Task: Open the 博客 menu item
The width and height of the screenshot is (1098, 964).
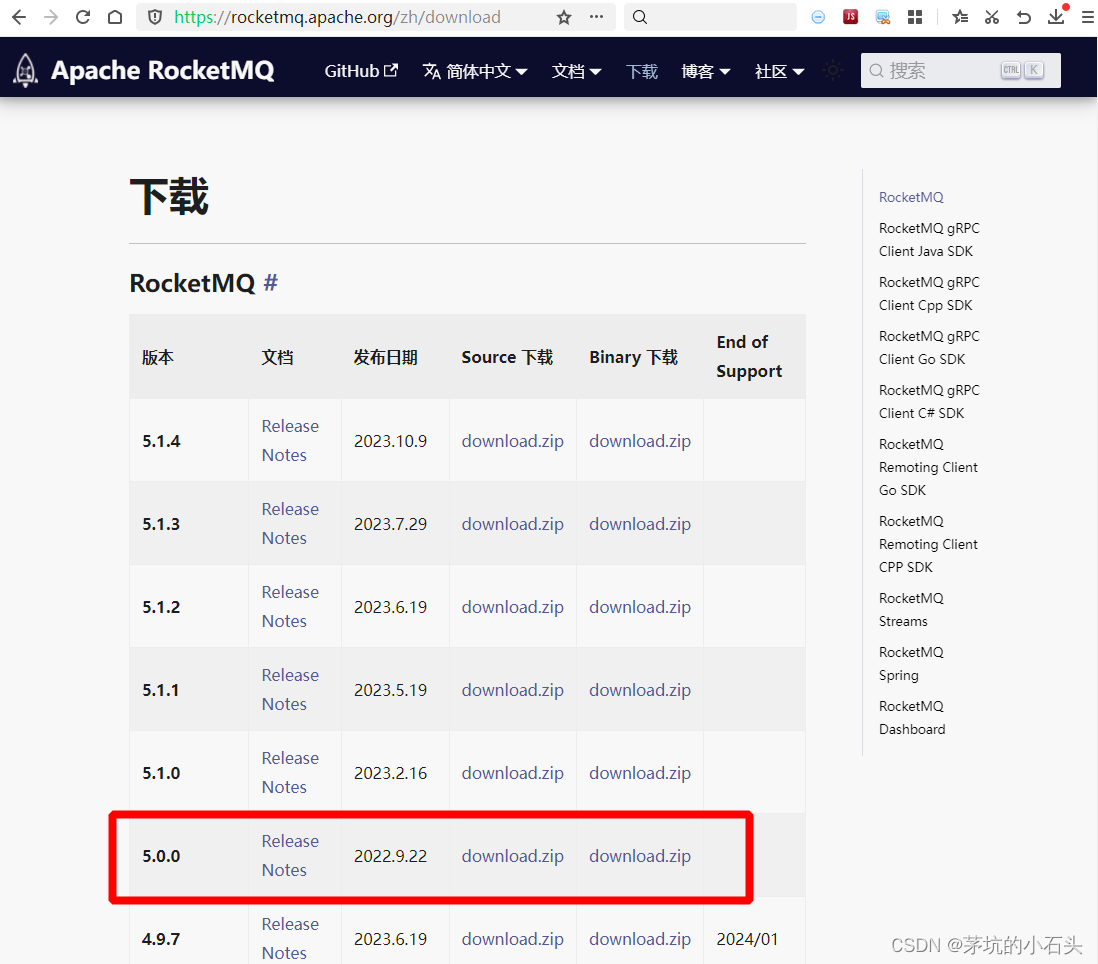Action: [x=706, y=71]
